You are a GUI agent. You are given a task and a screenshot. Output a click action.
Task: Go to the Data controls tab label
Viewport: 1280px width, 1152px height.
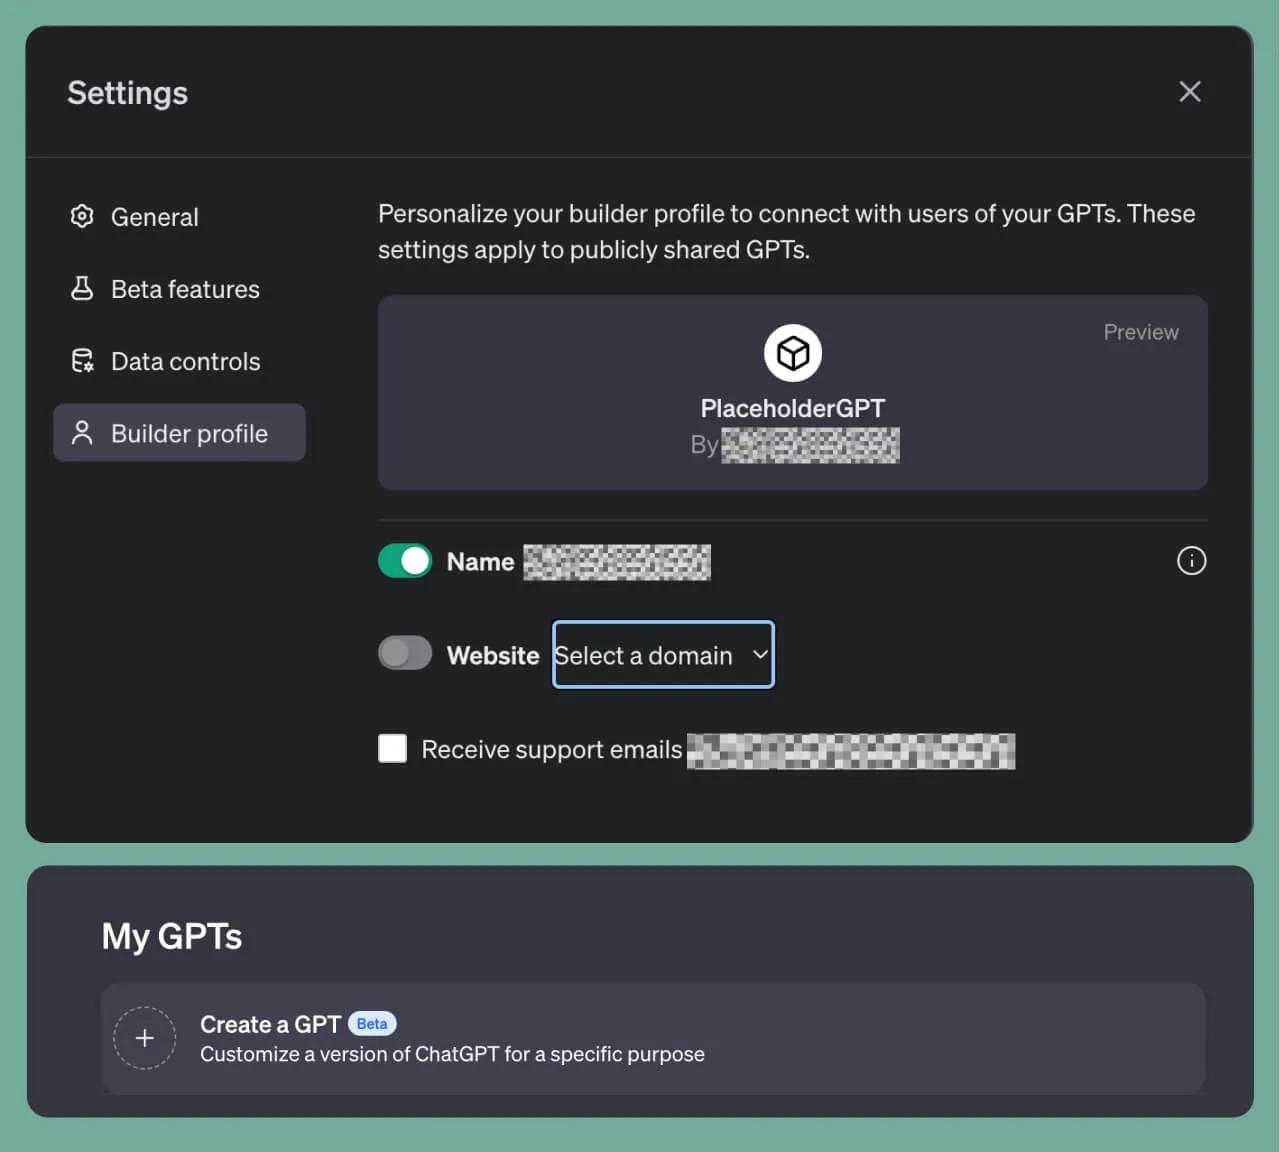(x=185, y=361)
